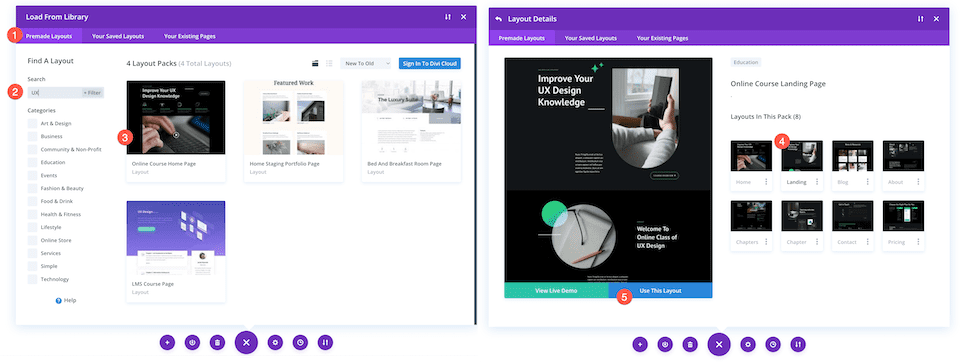Click the Help question mark icon

tap(59, 301)
